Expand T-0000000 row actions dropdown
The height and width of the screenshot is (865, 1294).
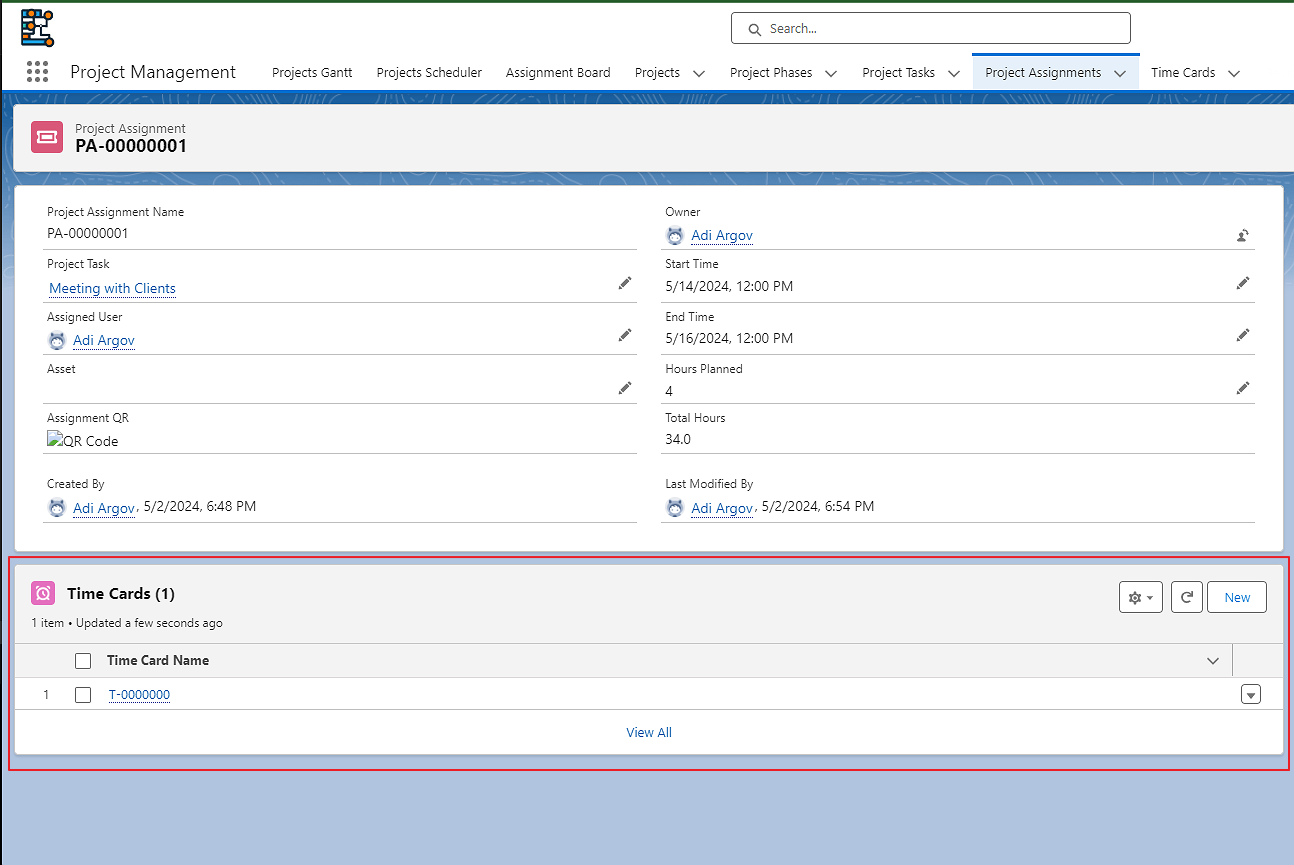tap(1250, 695)
